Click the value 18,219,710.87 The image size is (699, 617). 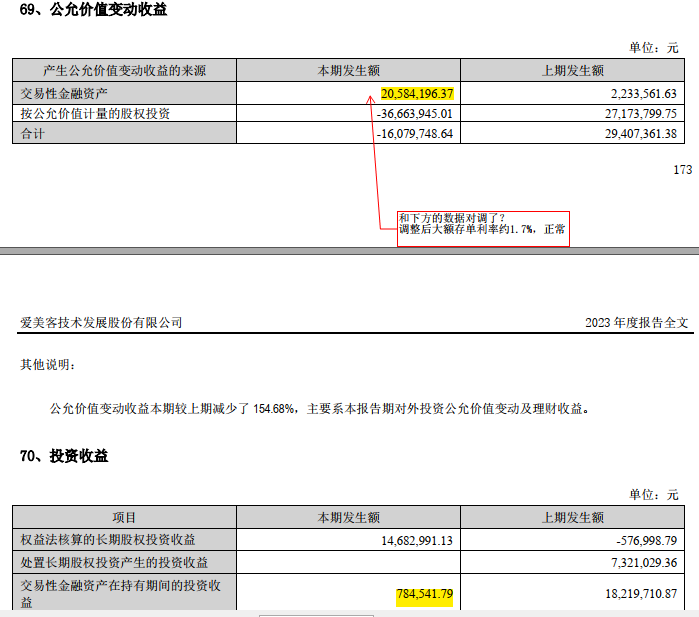click(641, 594)
